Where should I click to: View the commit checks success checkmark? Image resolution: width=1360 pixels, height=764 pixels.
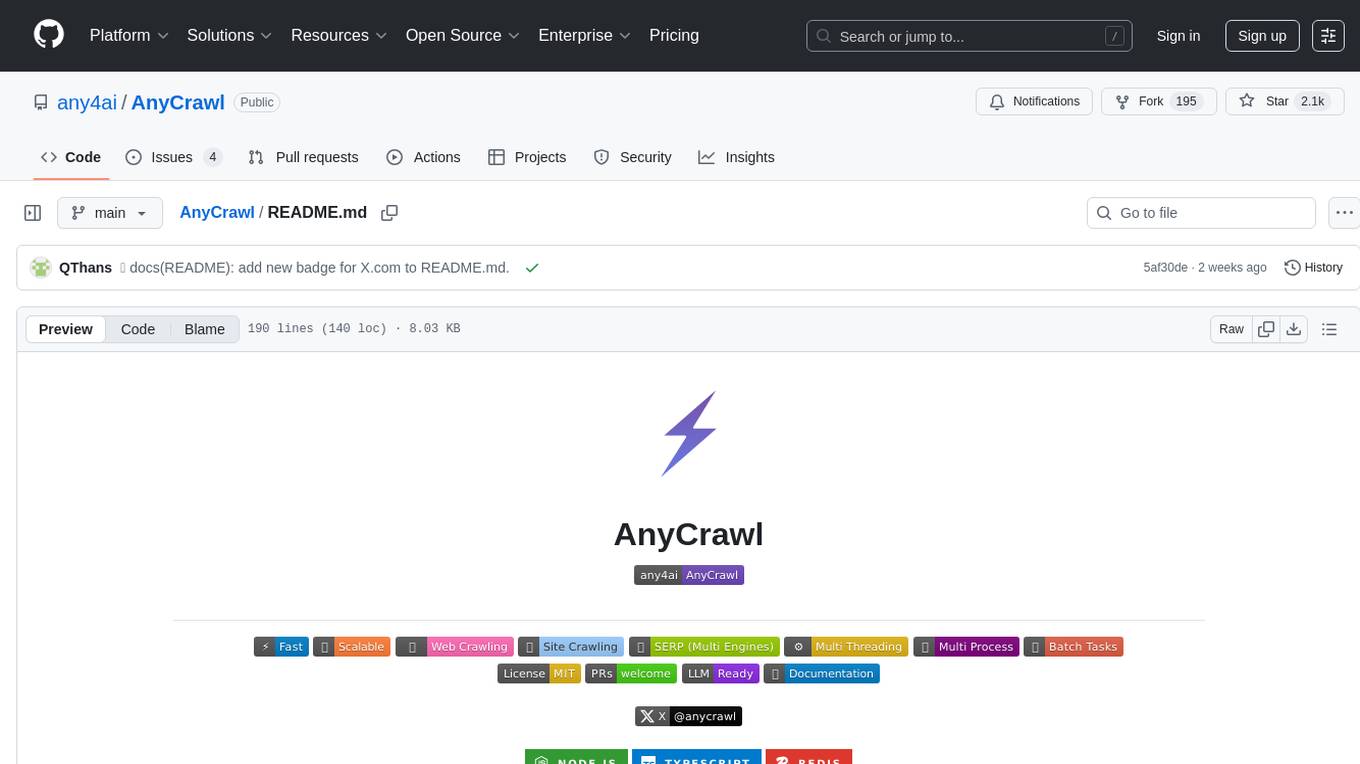532,267
